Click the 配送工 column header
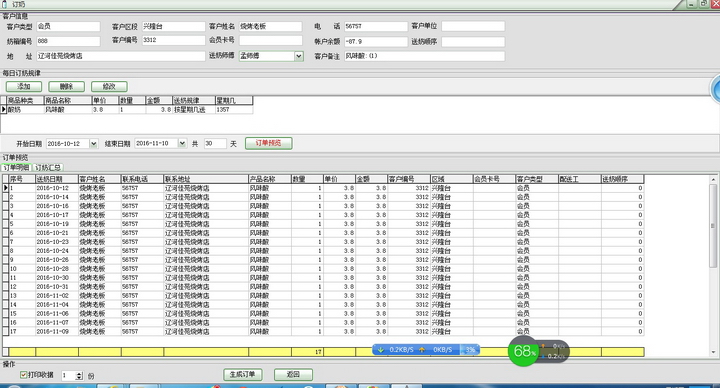Screen dimensions: 720x388 tap(579, 179)
